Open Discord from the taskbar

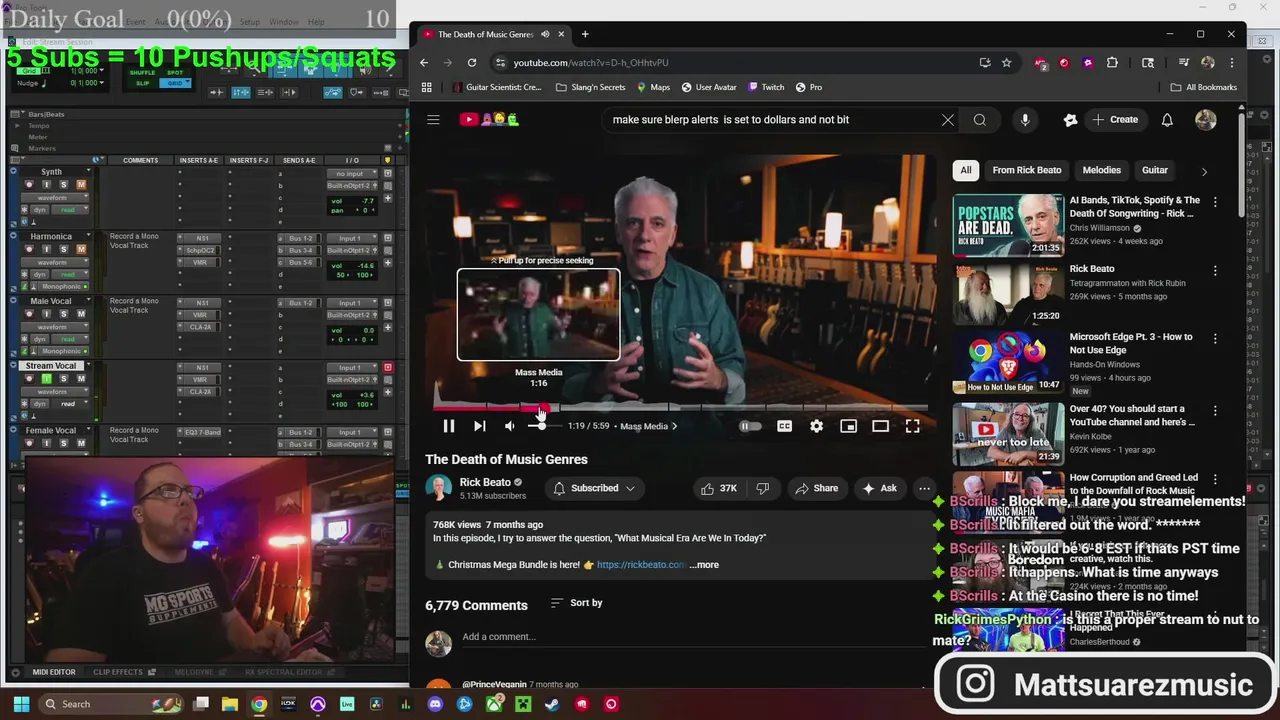[435, 704]
